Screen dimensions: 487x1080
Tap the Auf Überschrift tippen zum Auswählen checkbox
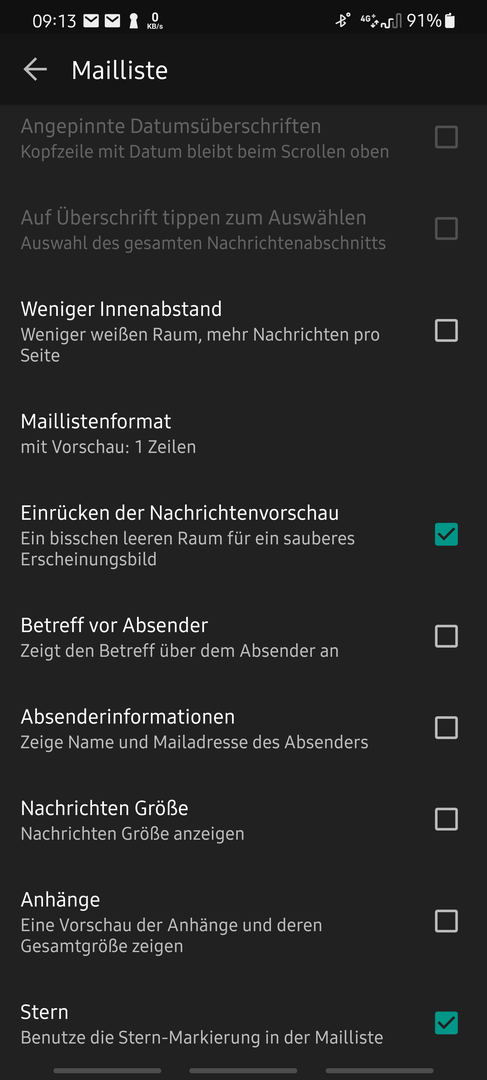(446, 229)
